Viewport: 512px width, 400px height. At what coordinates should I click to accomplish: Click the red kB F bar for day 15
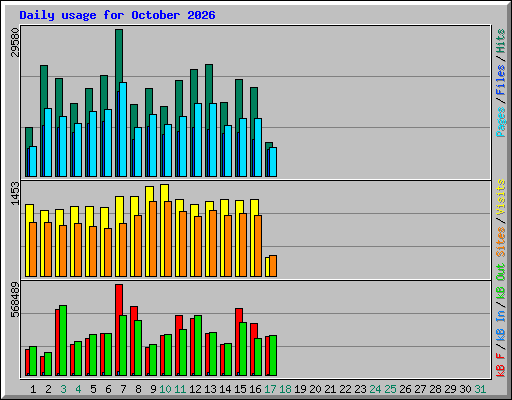239,315
